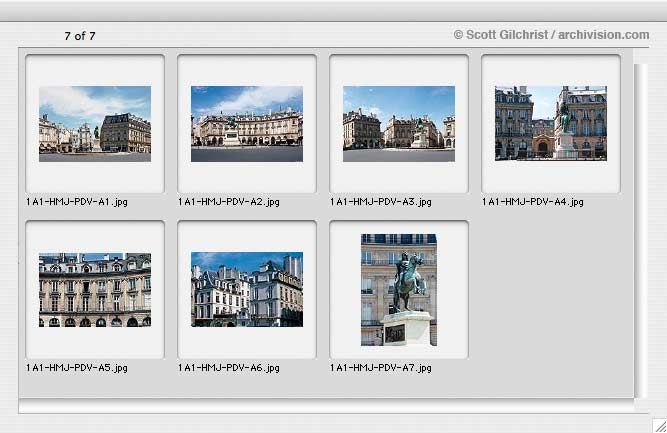Image resolution: width=667 pixels, height=433 pixels.
Task: Select the caption 1A1-HMJ-PDV-A3.jpg
Action: (x=381, y=202)
